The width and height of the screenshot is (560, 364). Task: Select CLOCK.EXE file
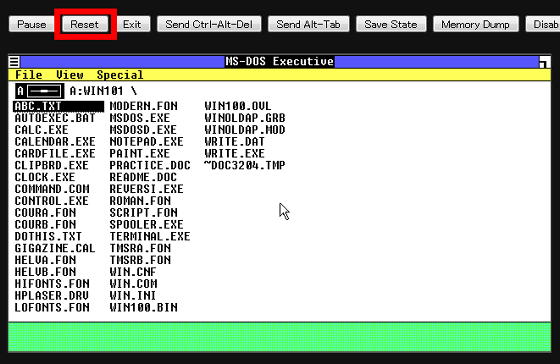[45, 177]
